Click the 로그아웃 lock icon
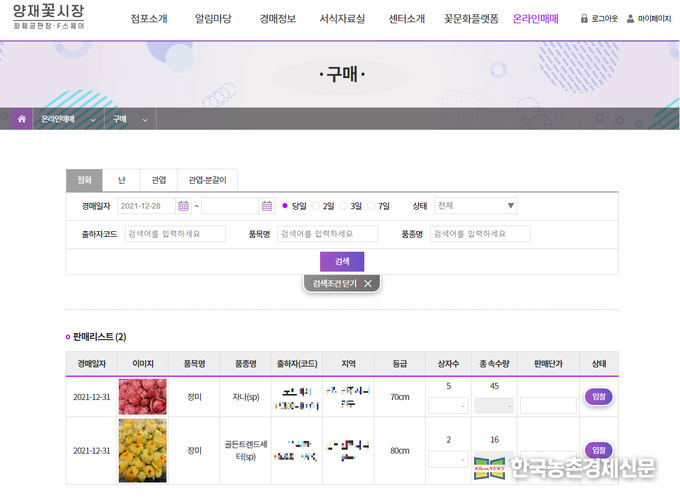 coord(584,19)
